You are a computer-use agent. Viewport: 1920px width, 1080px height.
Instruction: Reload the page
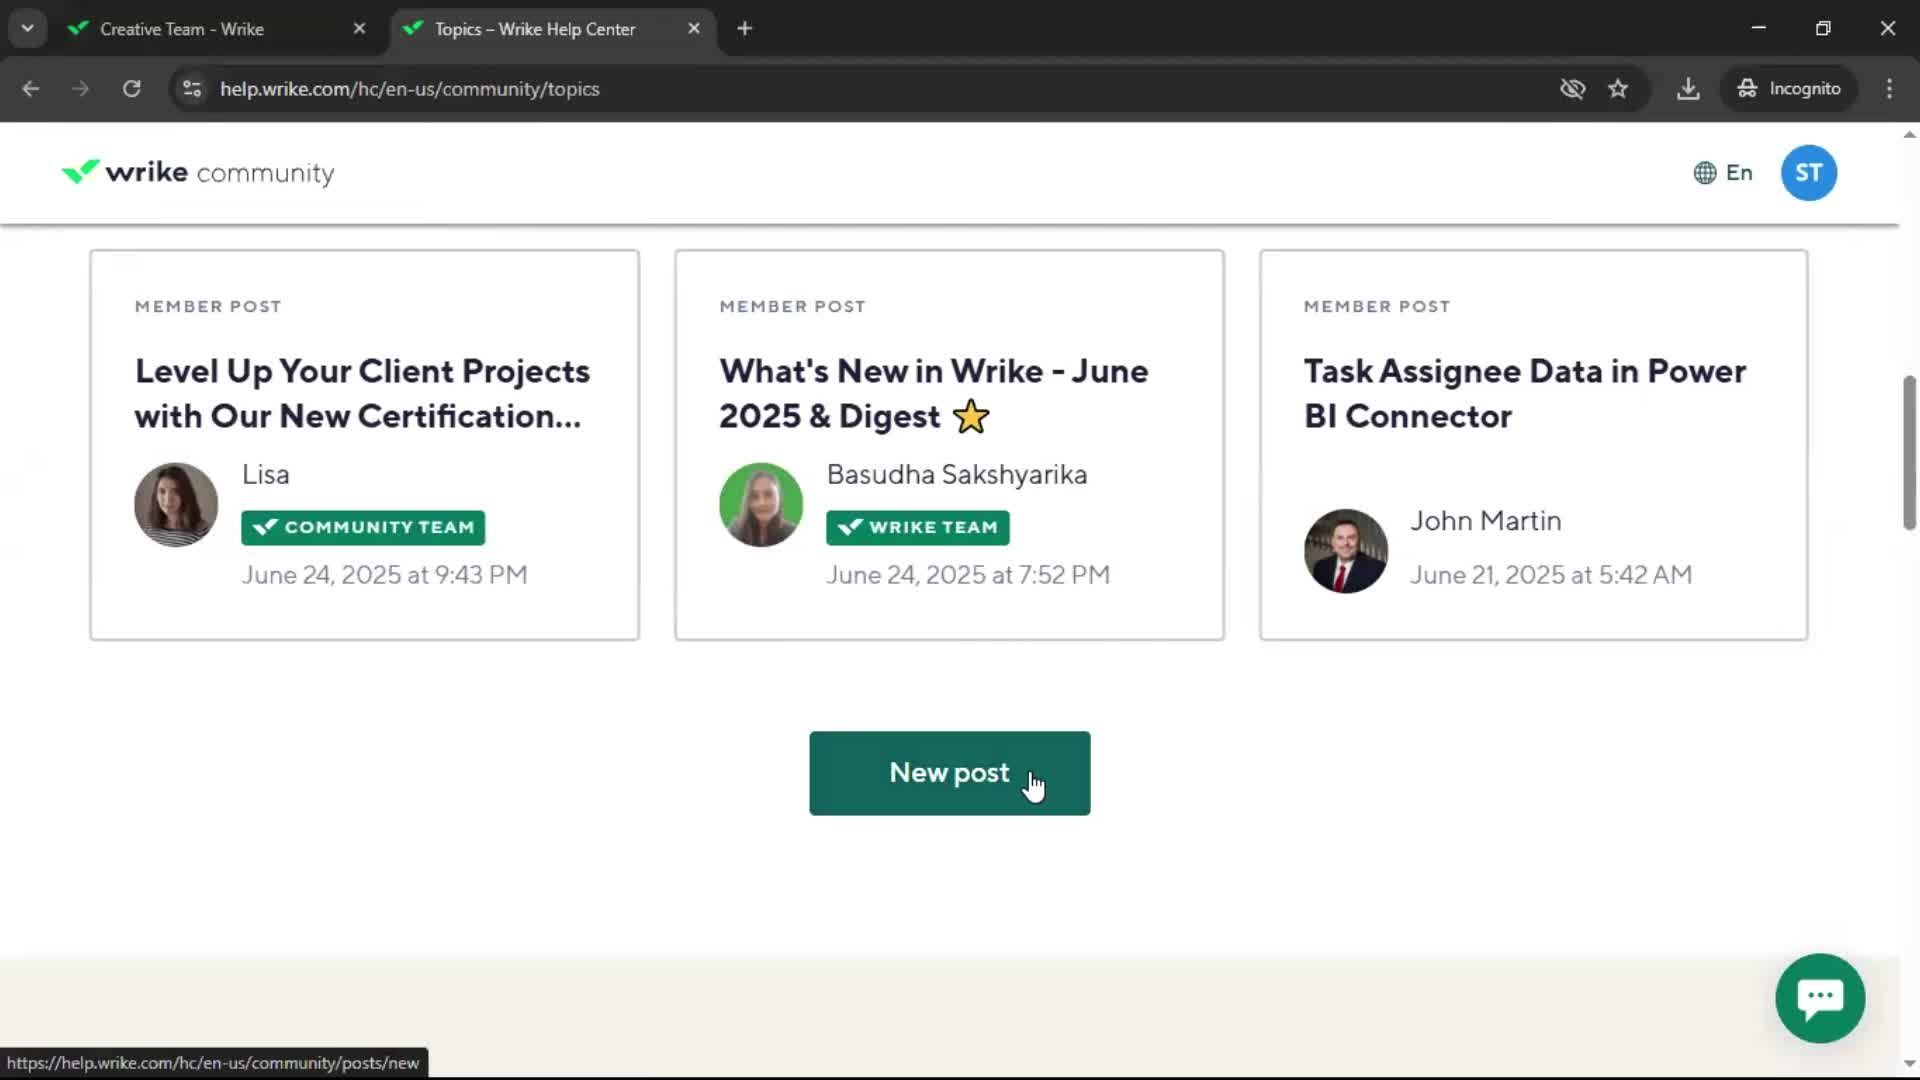[131, 89]
